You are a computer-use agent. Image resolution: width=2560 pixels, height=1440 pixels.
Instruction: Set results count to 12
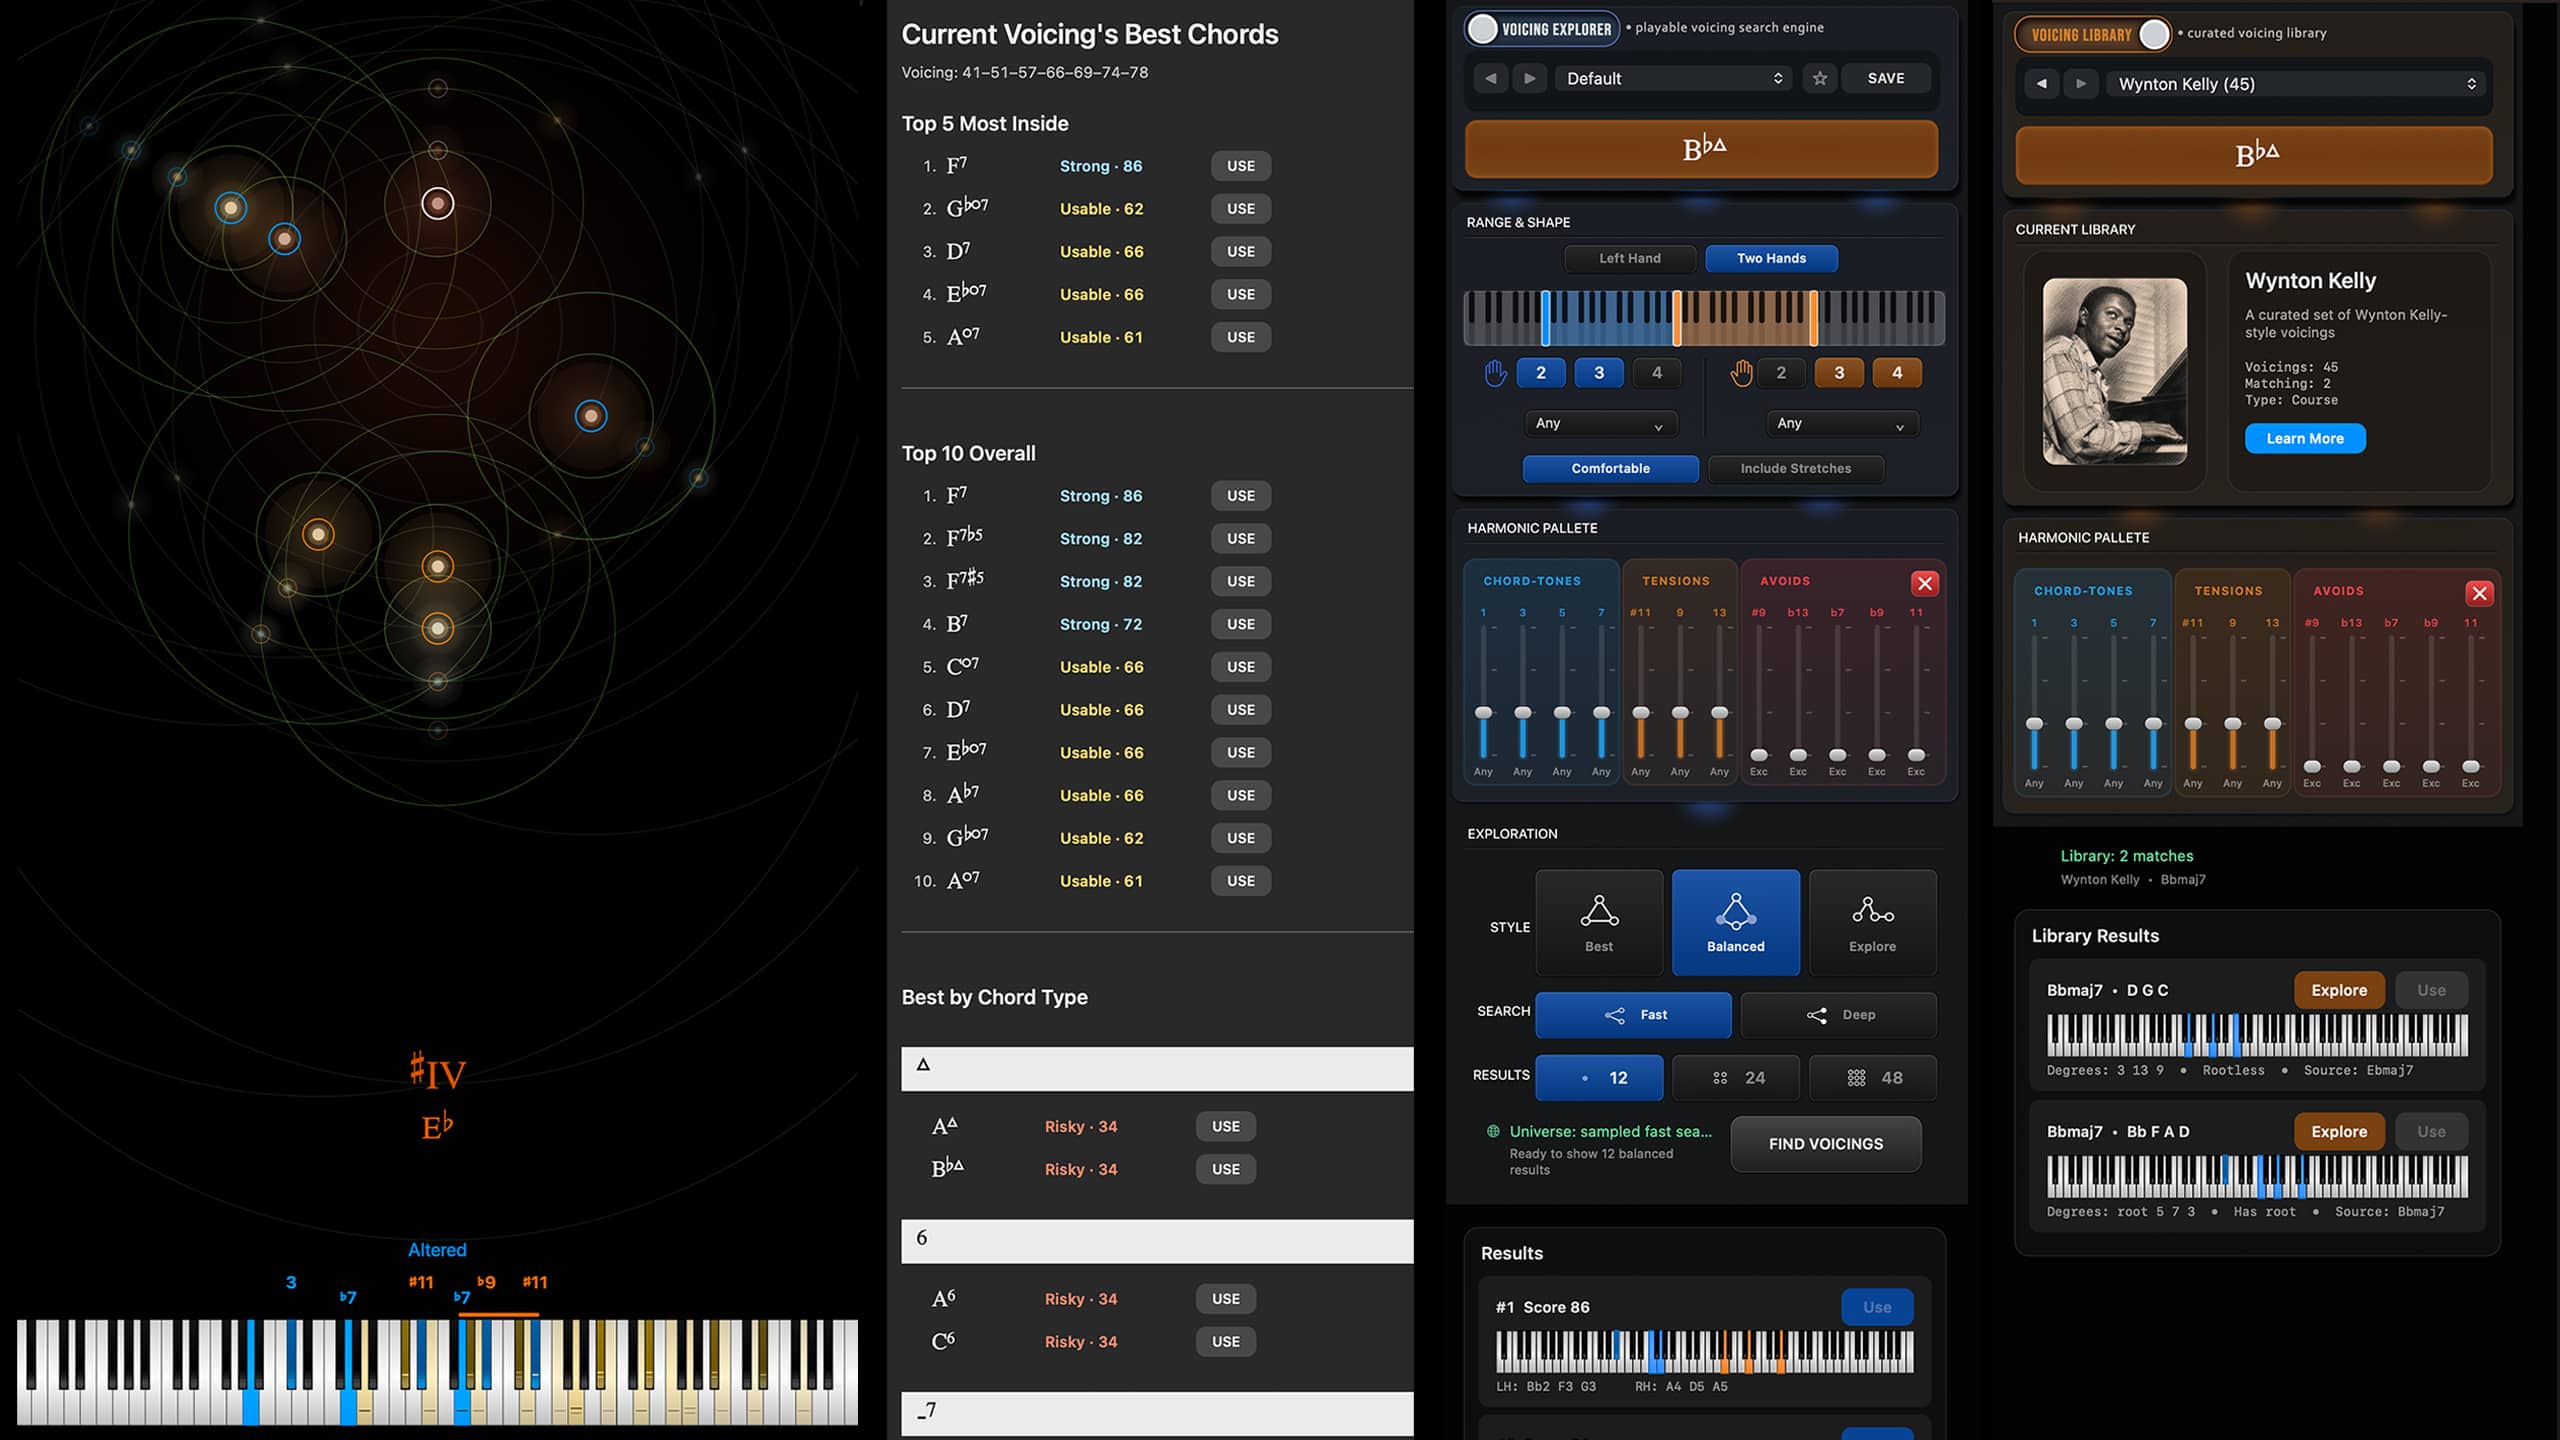[1599, 1078]
